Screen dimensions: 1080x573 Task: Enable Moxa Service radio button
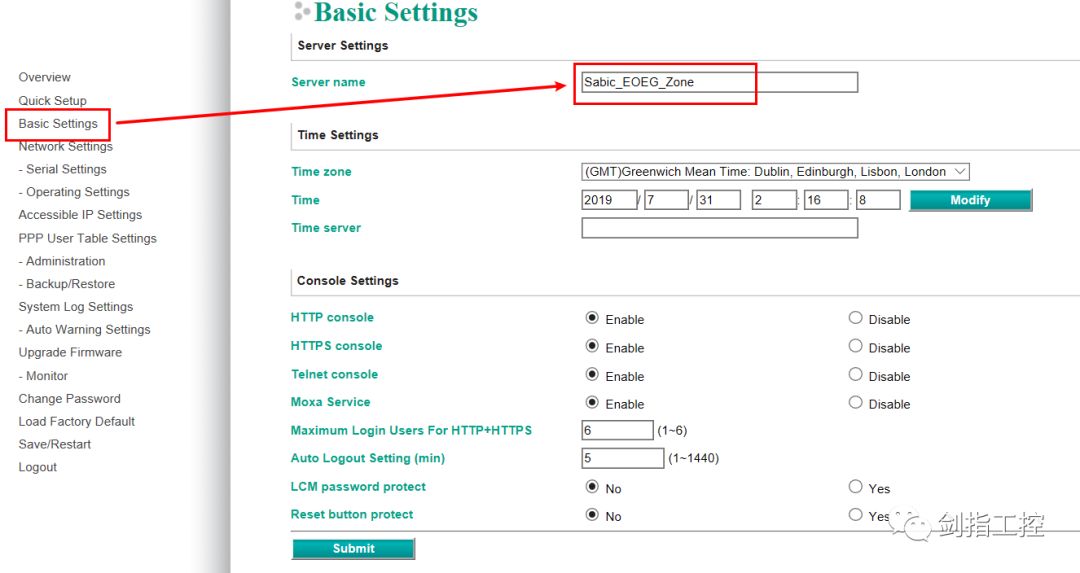coord(592,402)
